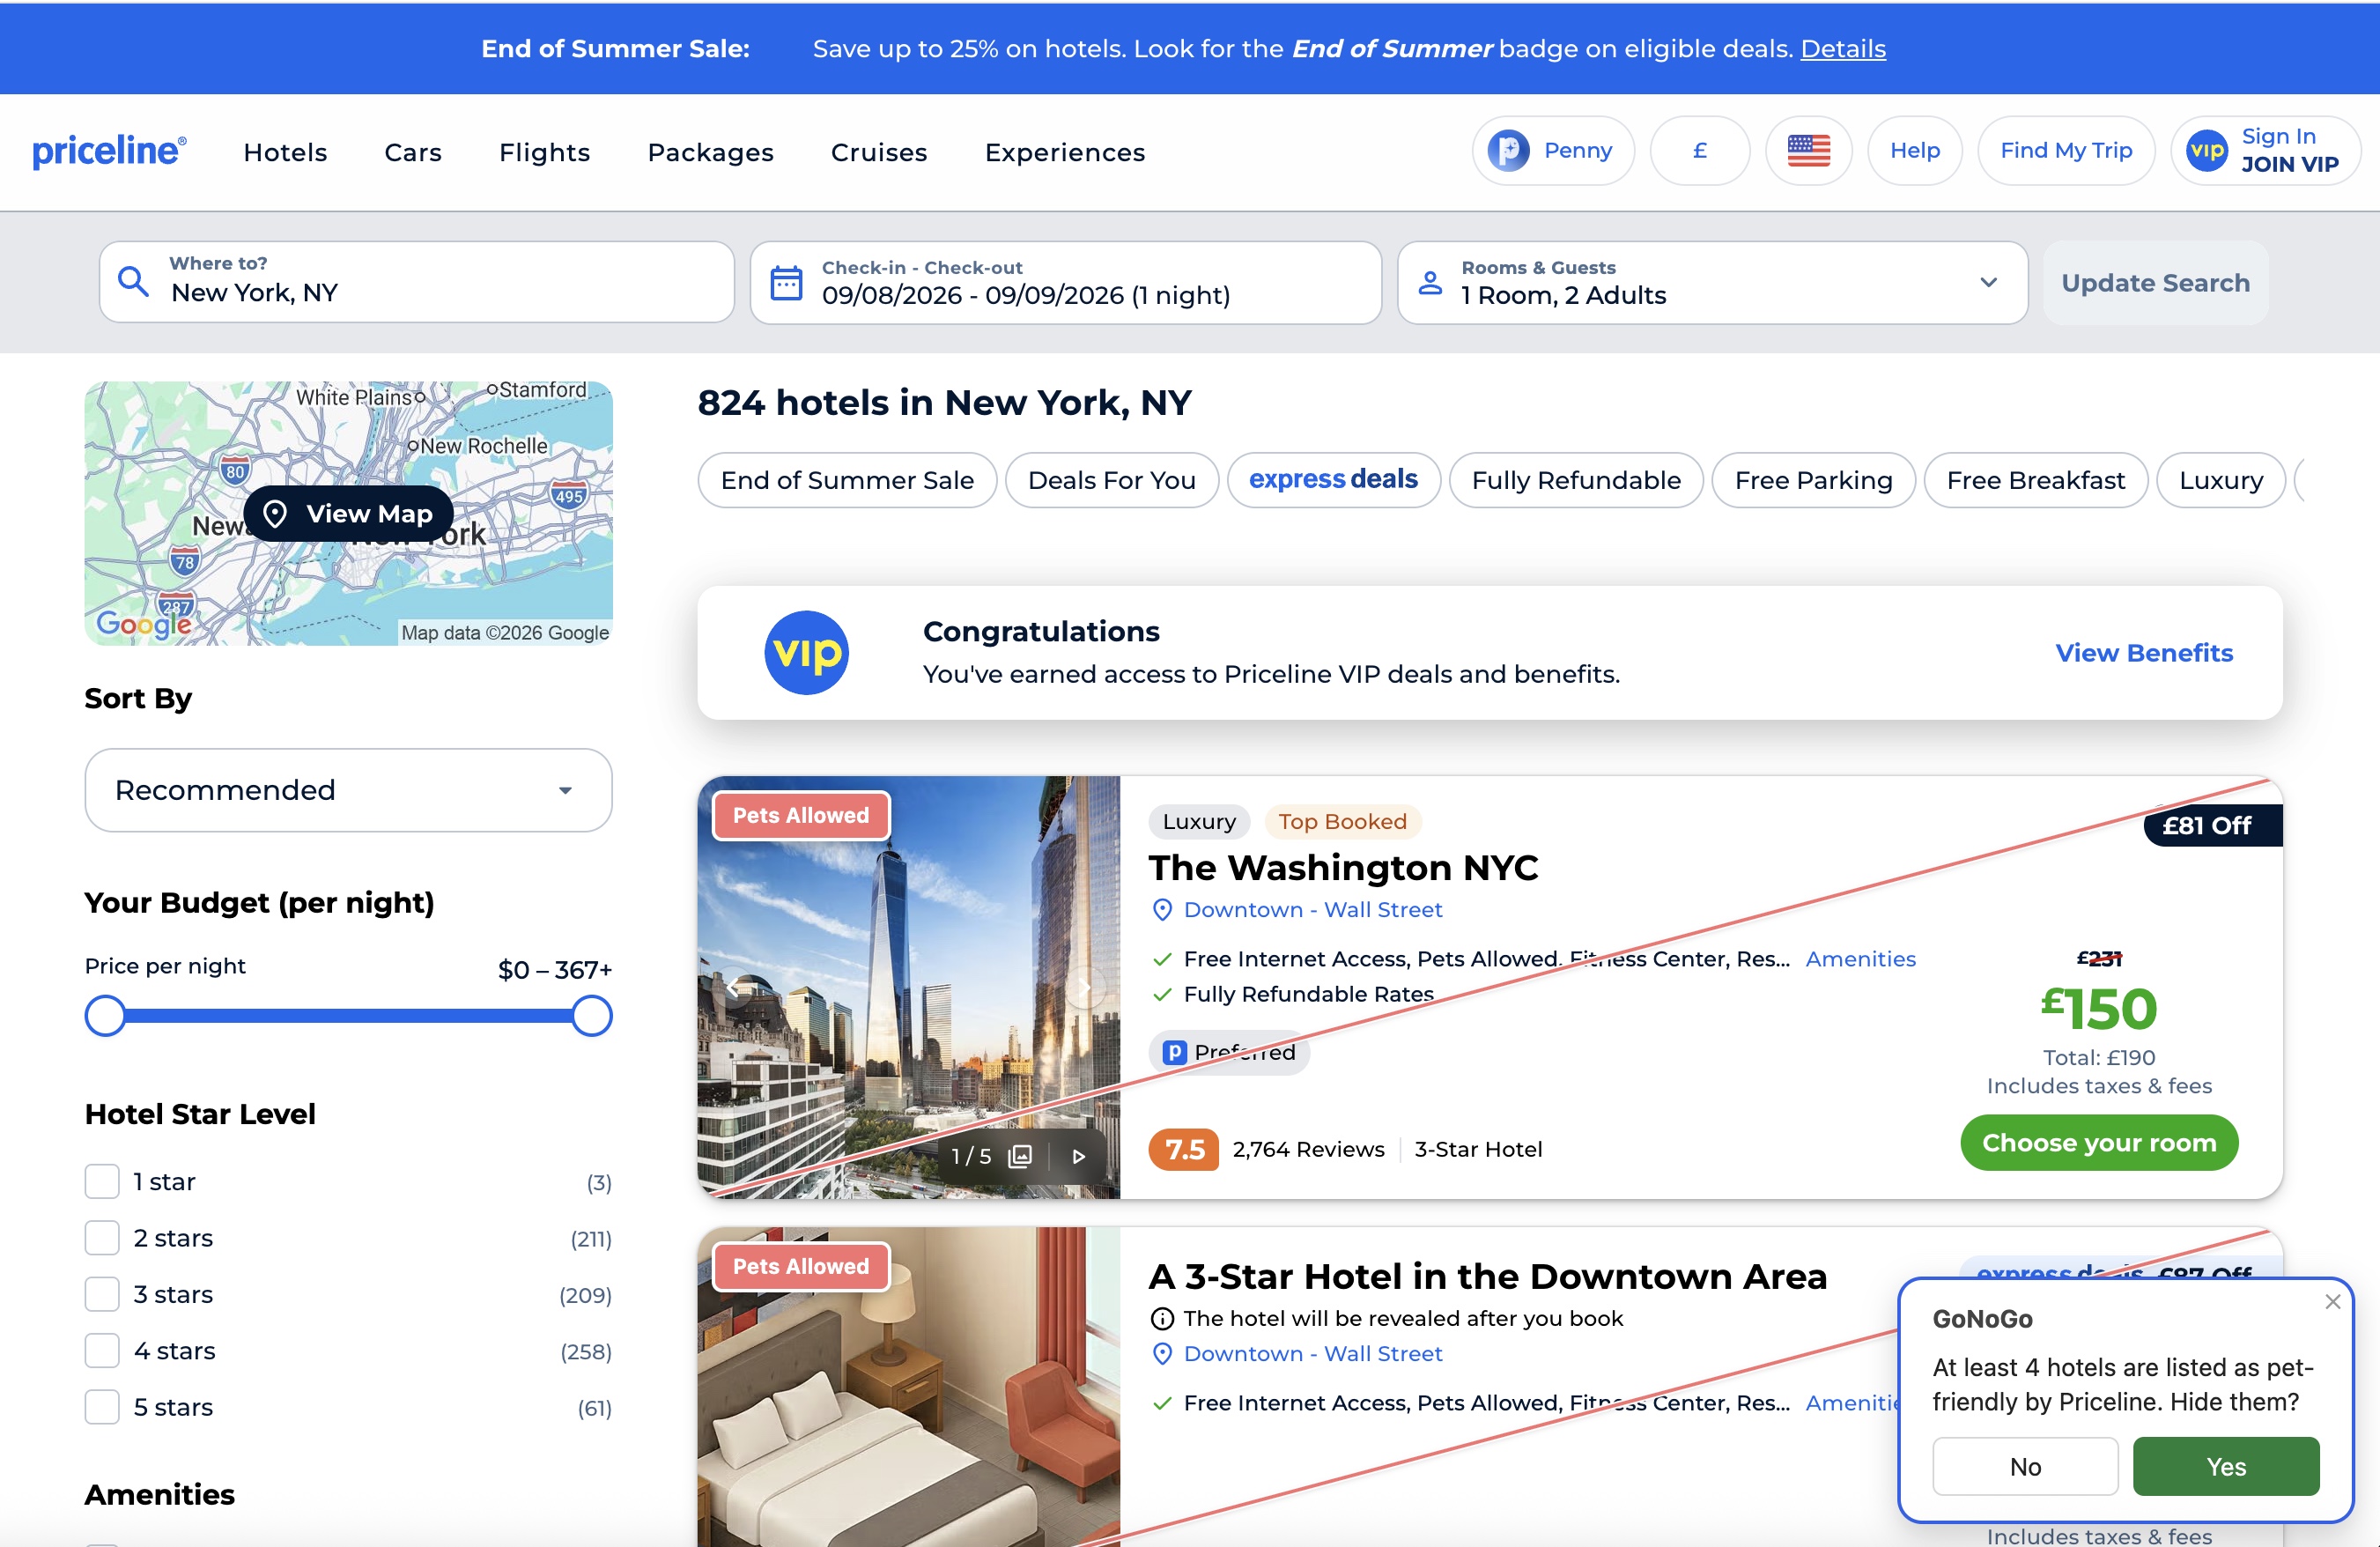2380x1547 pixels.
Task: Play slideshow on Washington NYC photos
Action: pos(1078,1156)
